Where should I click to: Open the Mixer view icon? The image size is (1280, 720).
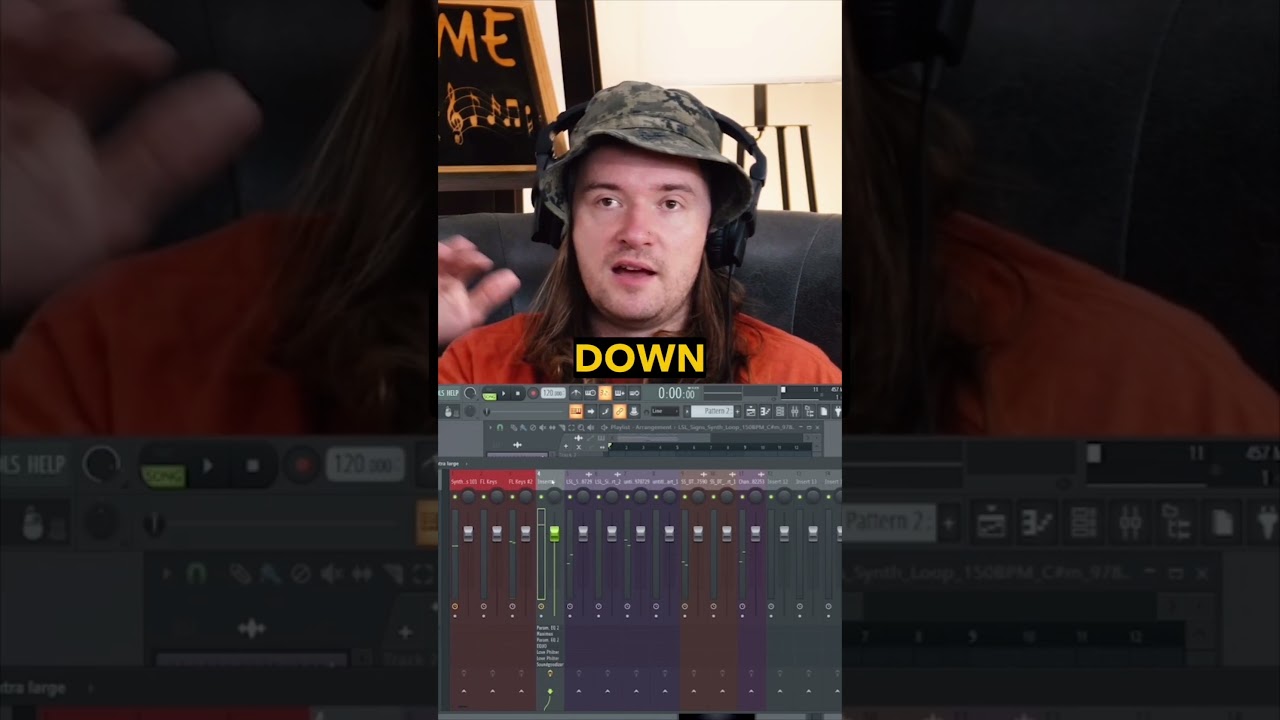(795, 412)
